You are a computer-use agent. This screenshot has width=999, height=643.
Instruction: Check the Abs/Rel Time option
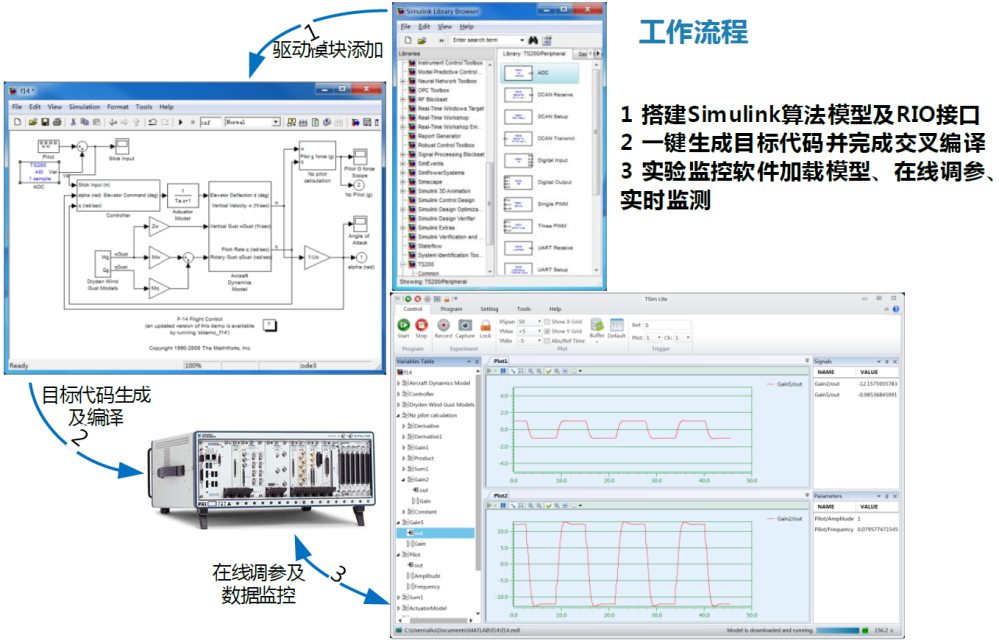click(x=546, y=340)
